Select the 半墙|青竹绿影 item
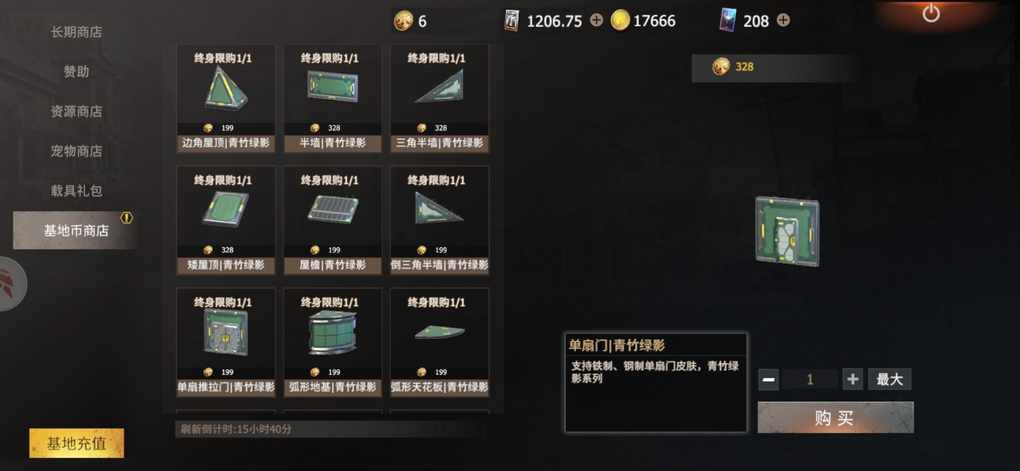This screenshot has height=471, width=1020. pos(332,99)
